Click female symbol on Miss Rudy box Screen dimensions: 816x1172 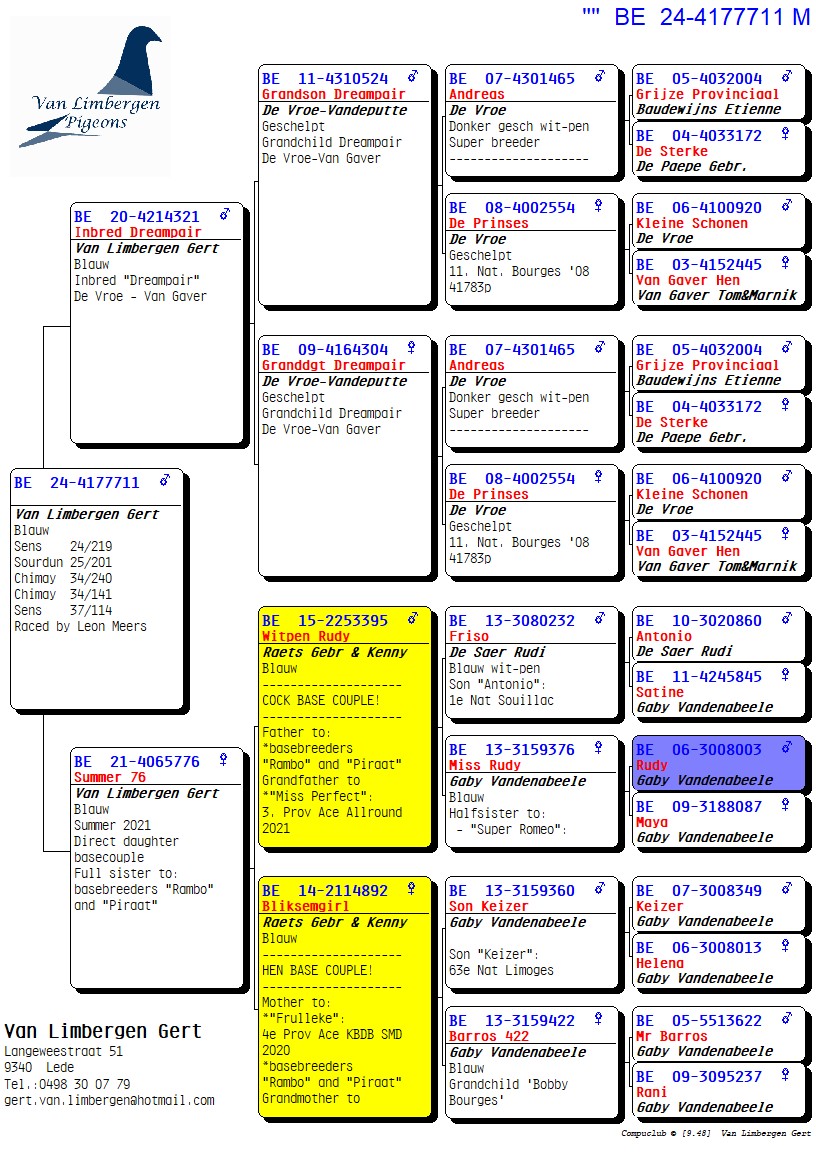[x=599, y=748]
